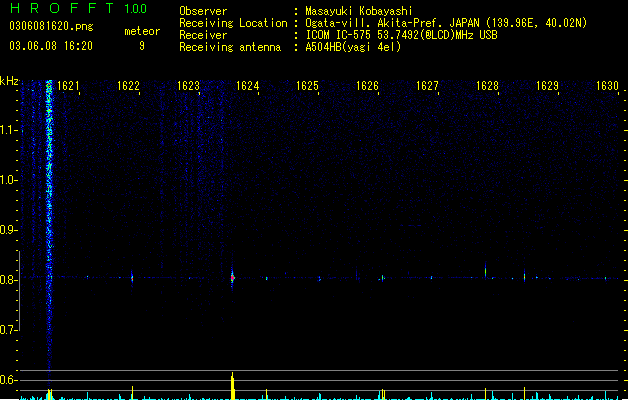Screen dimensions: 629x400
Task: Click the A504HB(yagi 4el) antenna text
Action: [353, 47]
